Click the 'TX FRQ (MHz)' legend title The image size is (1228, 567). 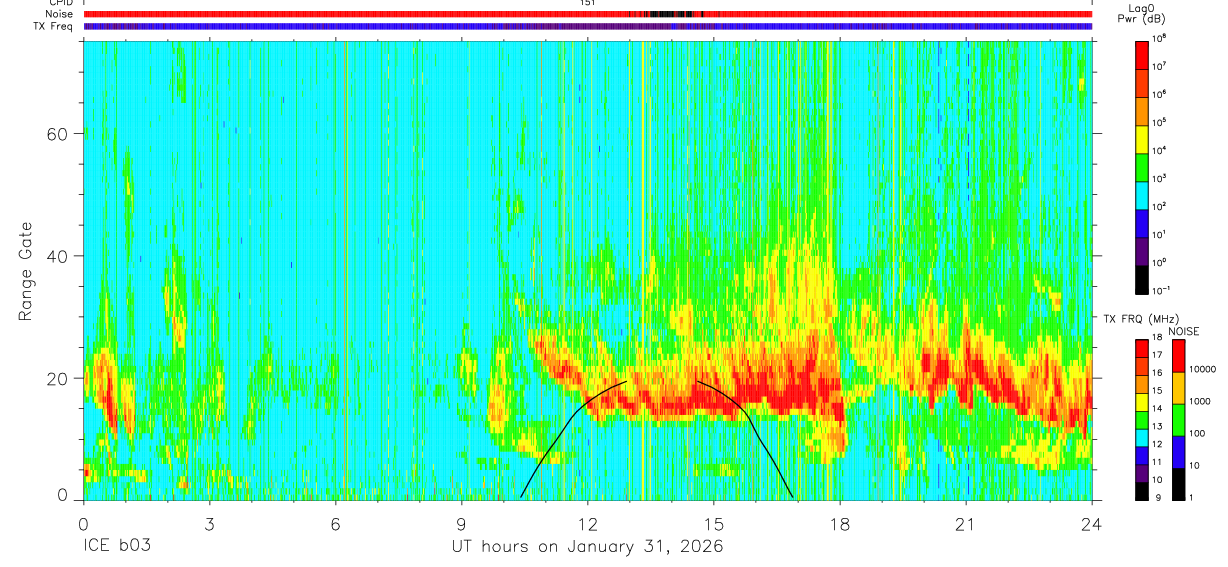[x=1142, y=318]
